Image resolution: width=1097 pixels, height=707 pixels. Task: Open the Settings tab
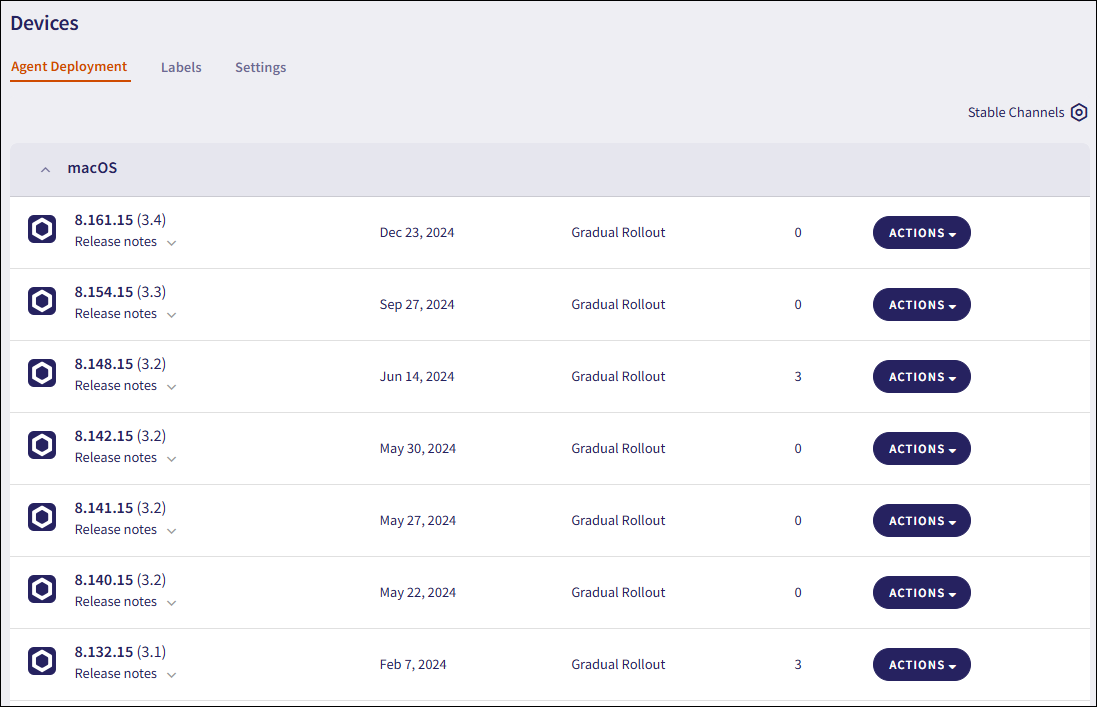(x=260, y=68)
